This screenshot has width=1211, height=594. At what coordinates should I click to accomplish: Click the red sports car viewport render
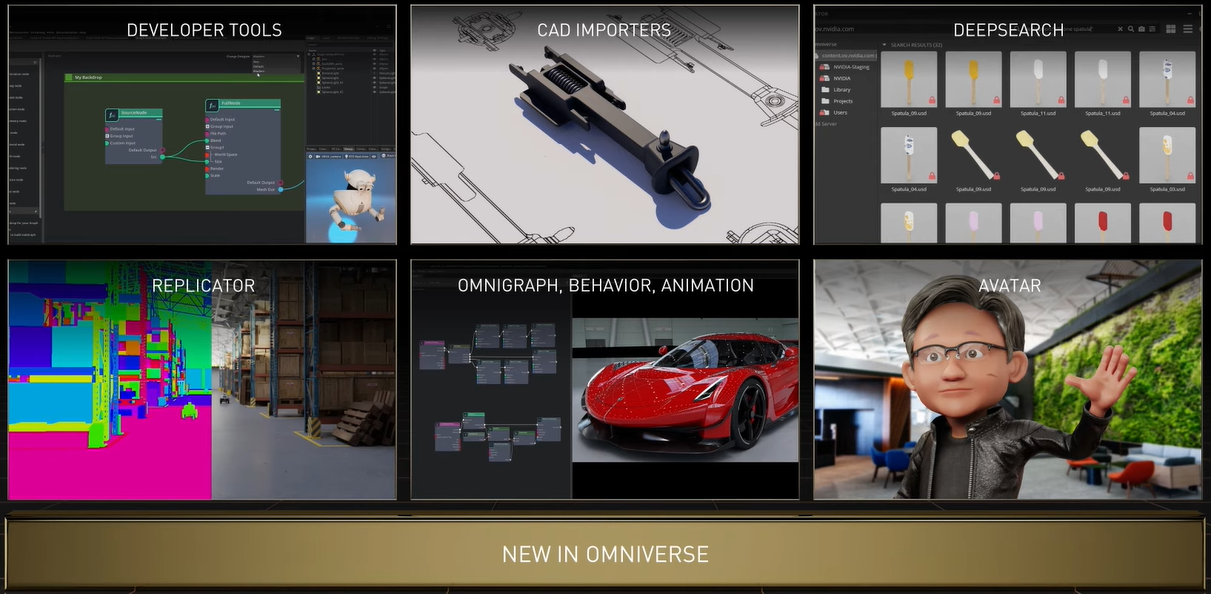tap(685, 391)
